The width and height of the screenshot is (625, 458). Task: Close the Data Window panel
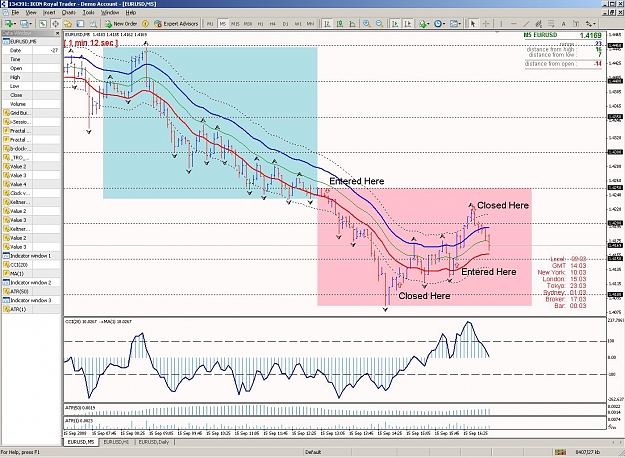coord(57,33)
